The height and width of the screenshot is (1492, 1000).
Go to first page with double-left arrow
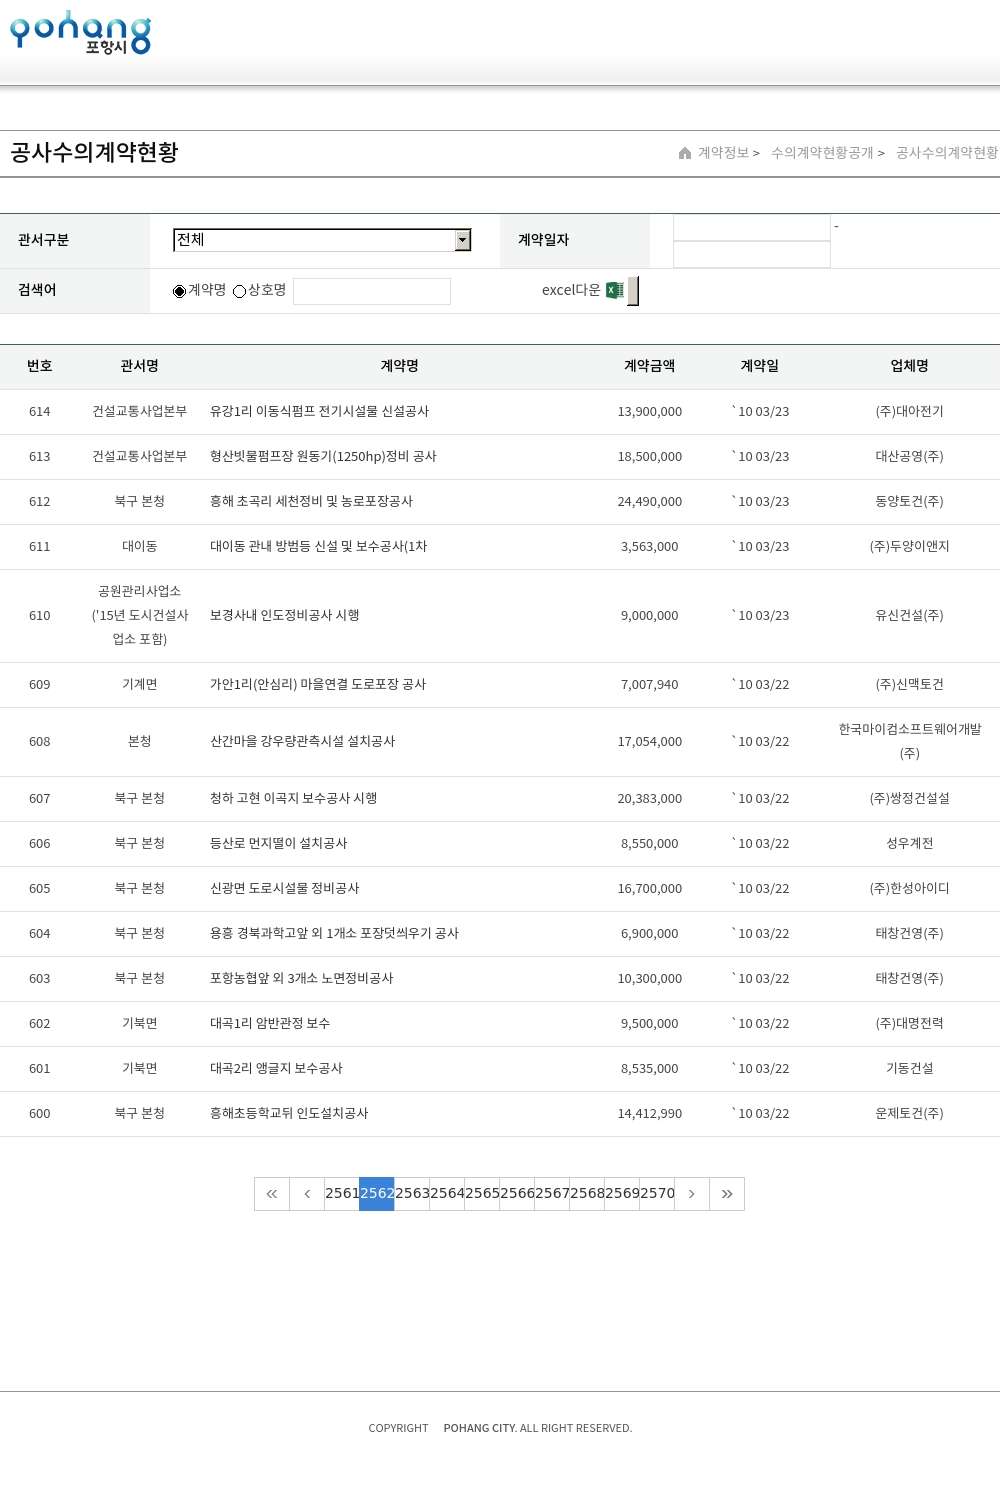point(272,1194)
